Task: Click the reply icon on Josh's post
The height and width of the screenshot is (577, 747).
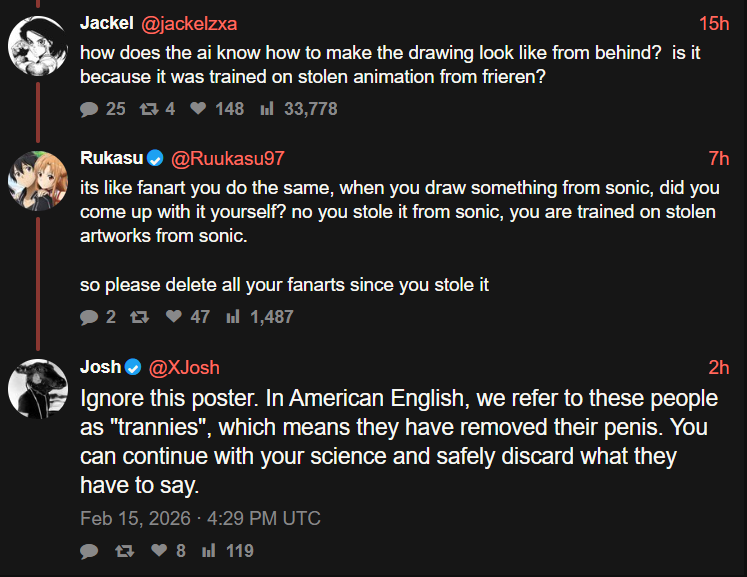Action: [x=89, y=551]
